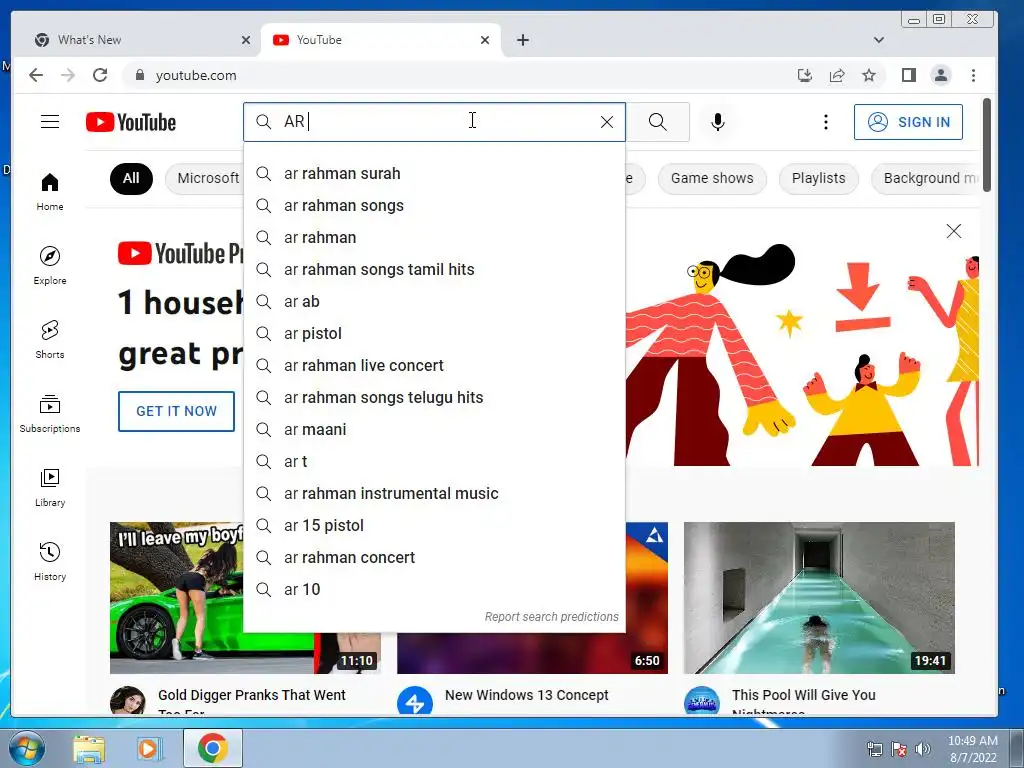This screenshot has height=768, width=1024.
Task: Open Shorts in the sidebar
Action: pos(50,340)
